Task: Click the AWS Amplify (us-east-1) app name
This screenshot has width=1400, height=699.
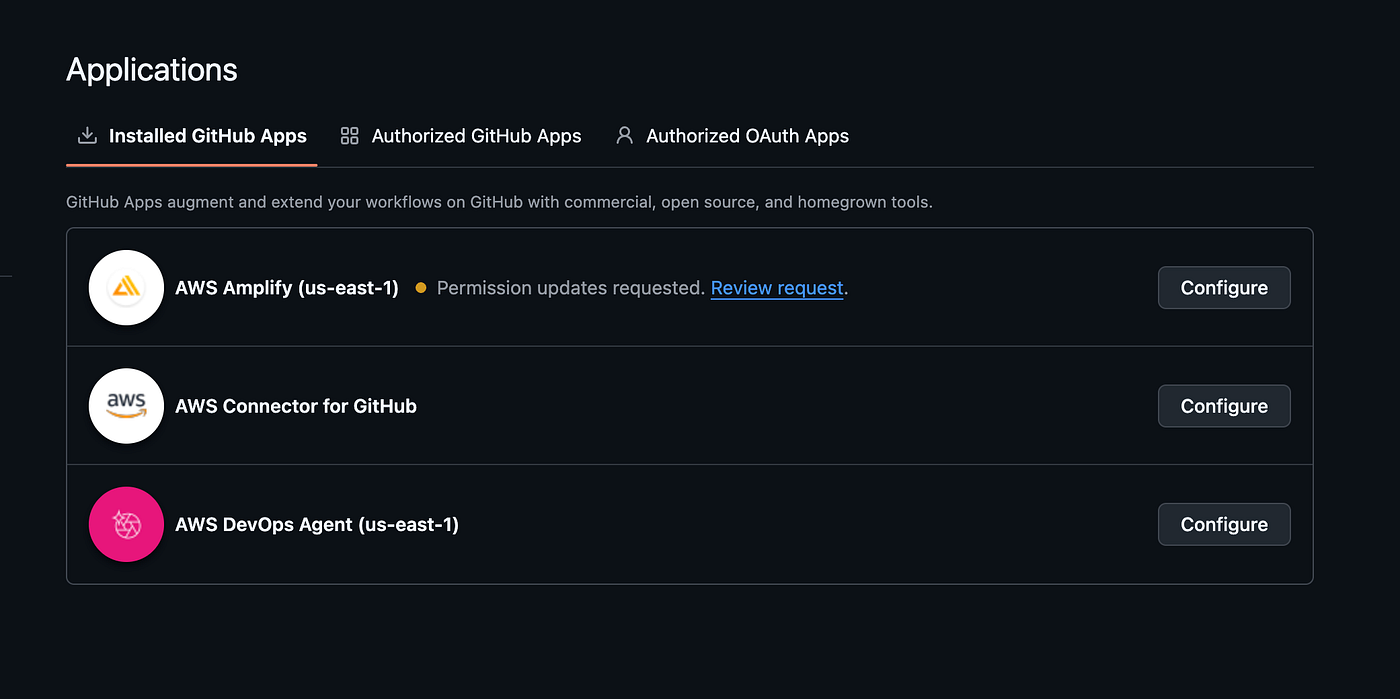Action: click(x=287, y=288)
